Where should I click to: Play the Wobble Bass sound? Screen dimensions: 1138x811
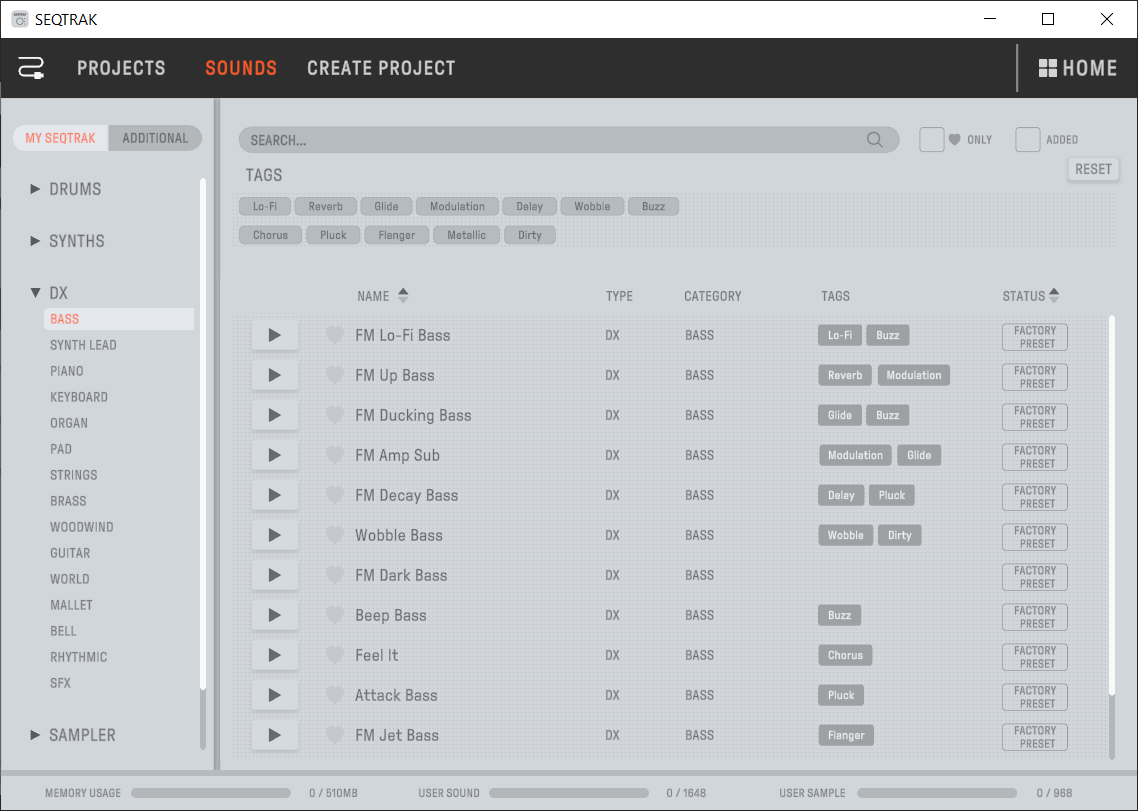coord(275,535)
